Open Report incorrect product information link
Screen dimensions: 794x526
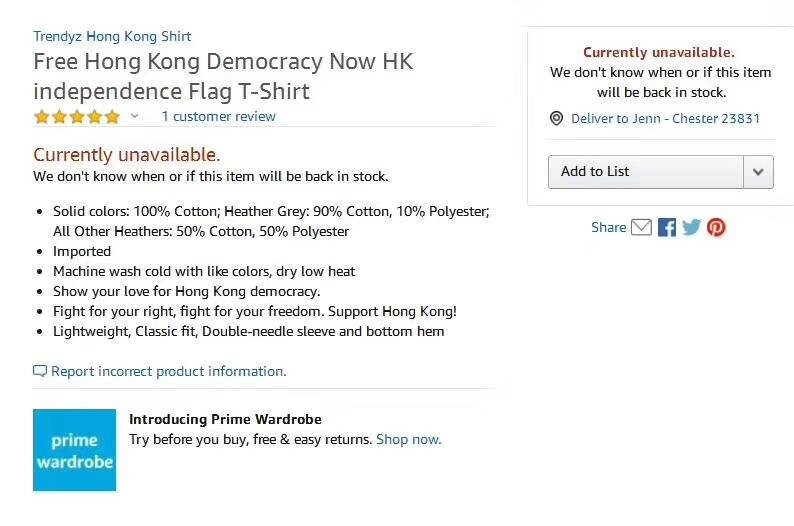point(169,371)
